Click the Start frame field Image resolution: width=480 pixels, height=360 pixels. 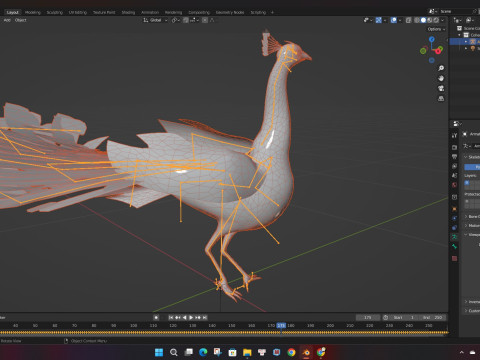pyautogui.click(x=403, y=318)
